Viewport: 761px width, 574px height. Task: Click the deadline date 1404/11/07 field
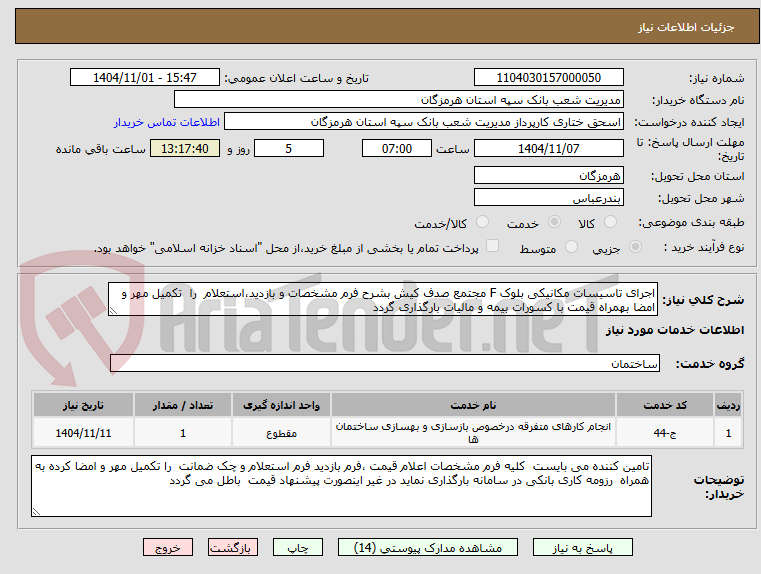(548, 148)
